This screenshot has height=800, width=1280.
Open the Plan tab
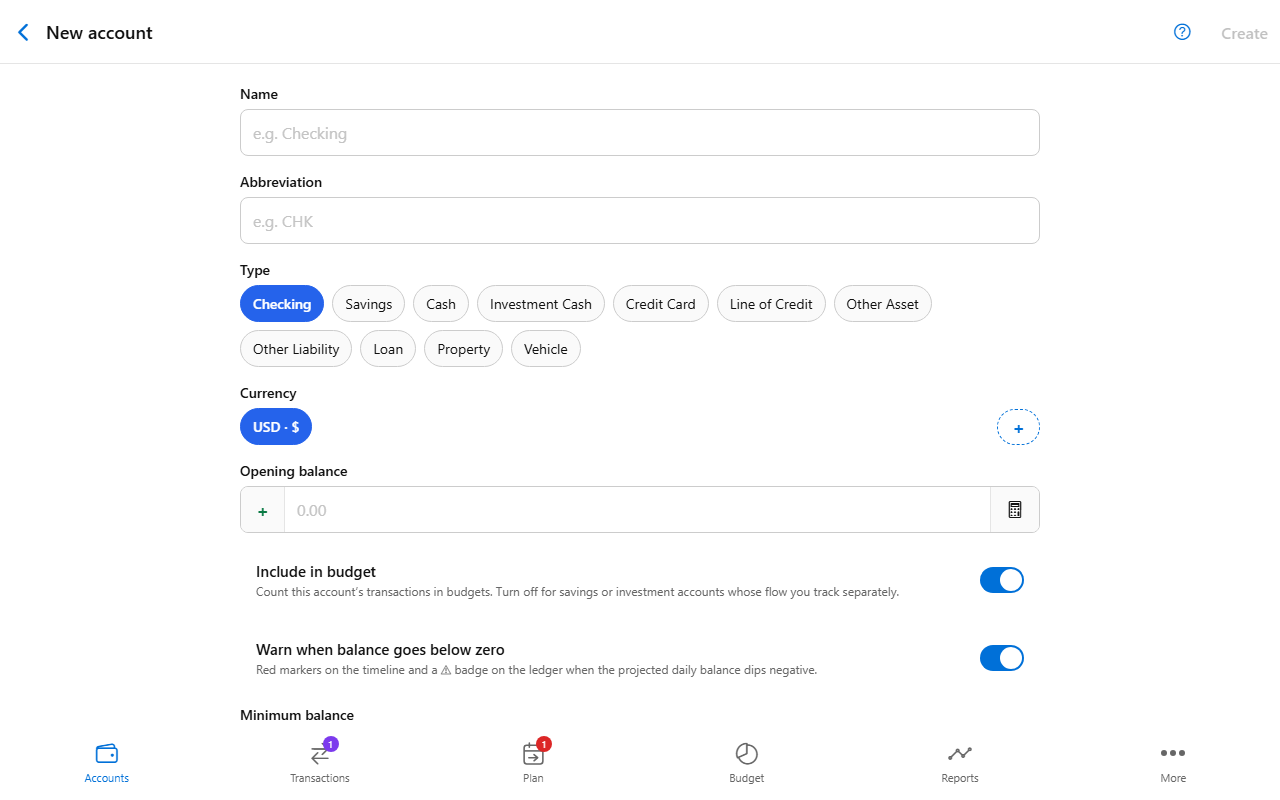(533, 763)
